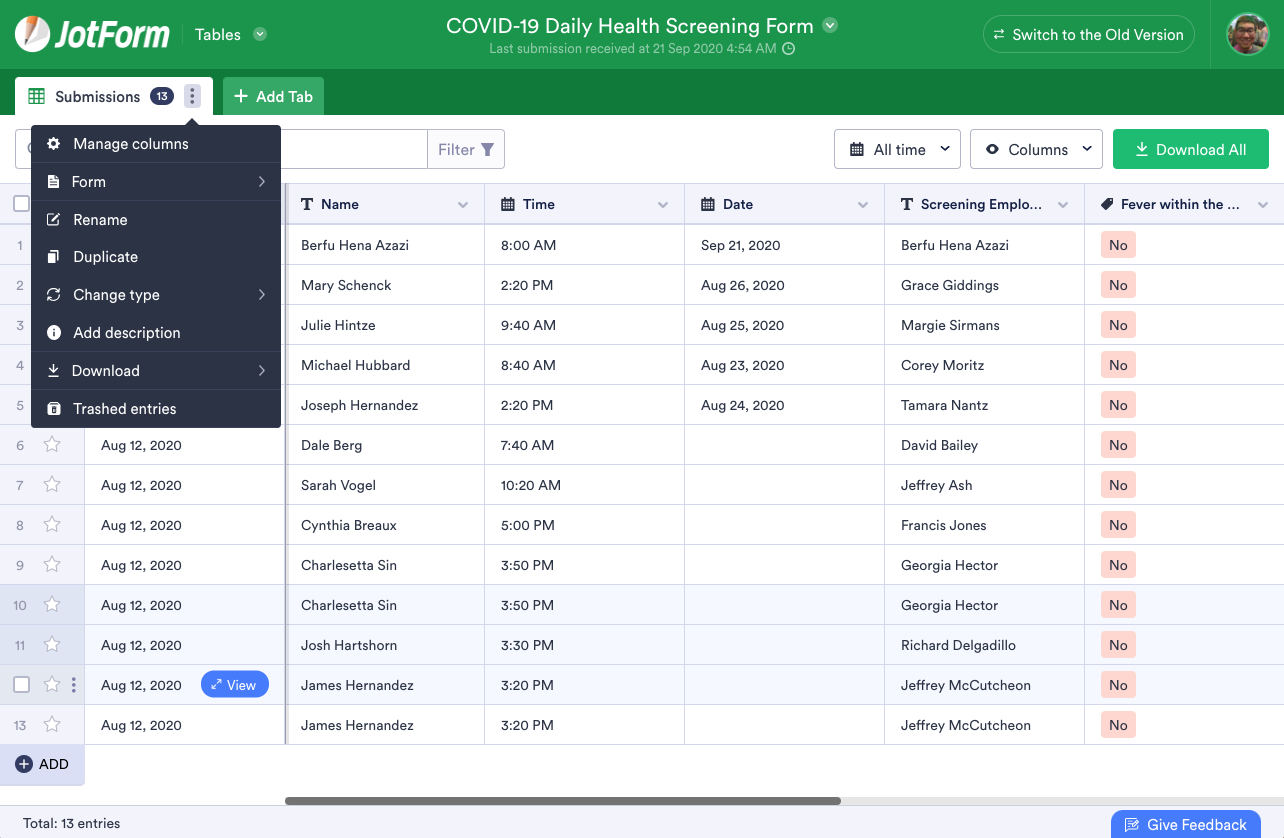Open the Submissions tab three-dot menu
This screenshot has height=838, width=1284.
click(192, 96)
